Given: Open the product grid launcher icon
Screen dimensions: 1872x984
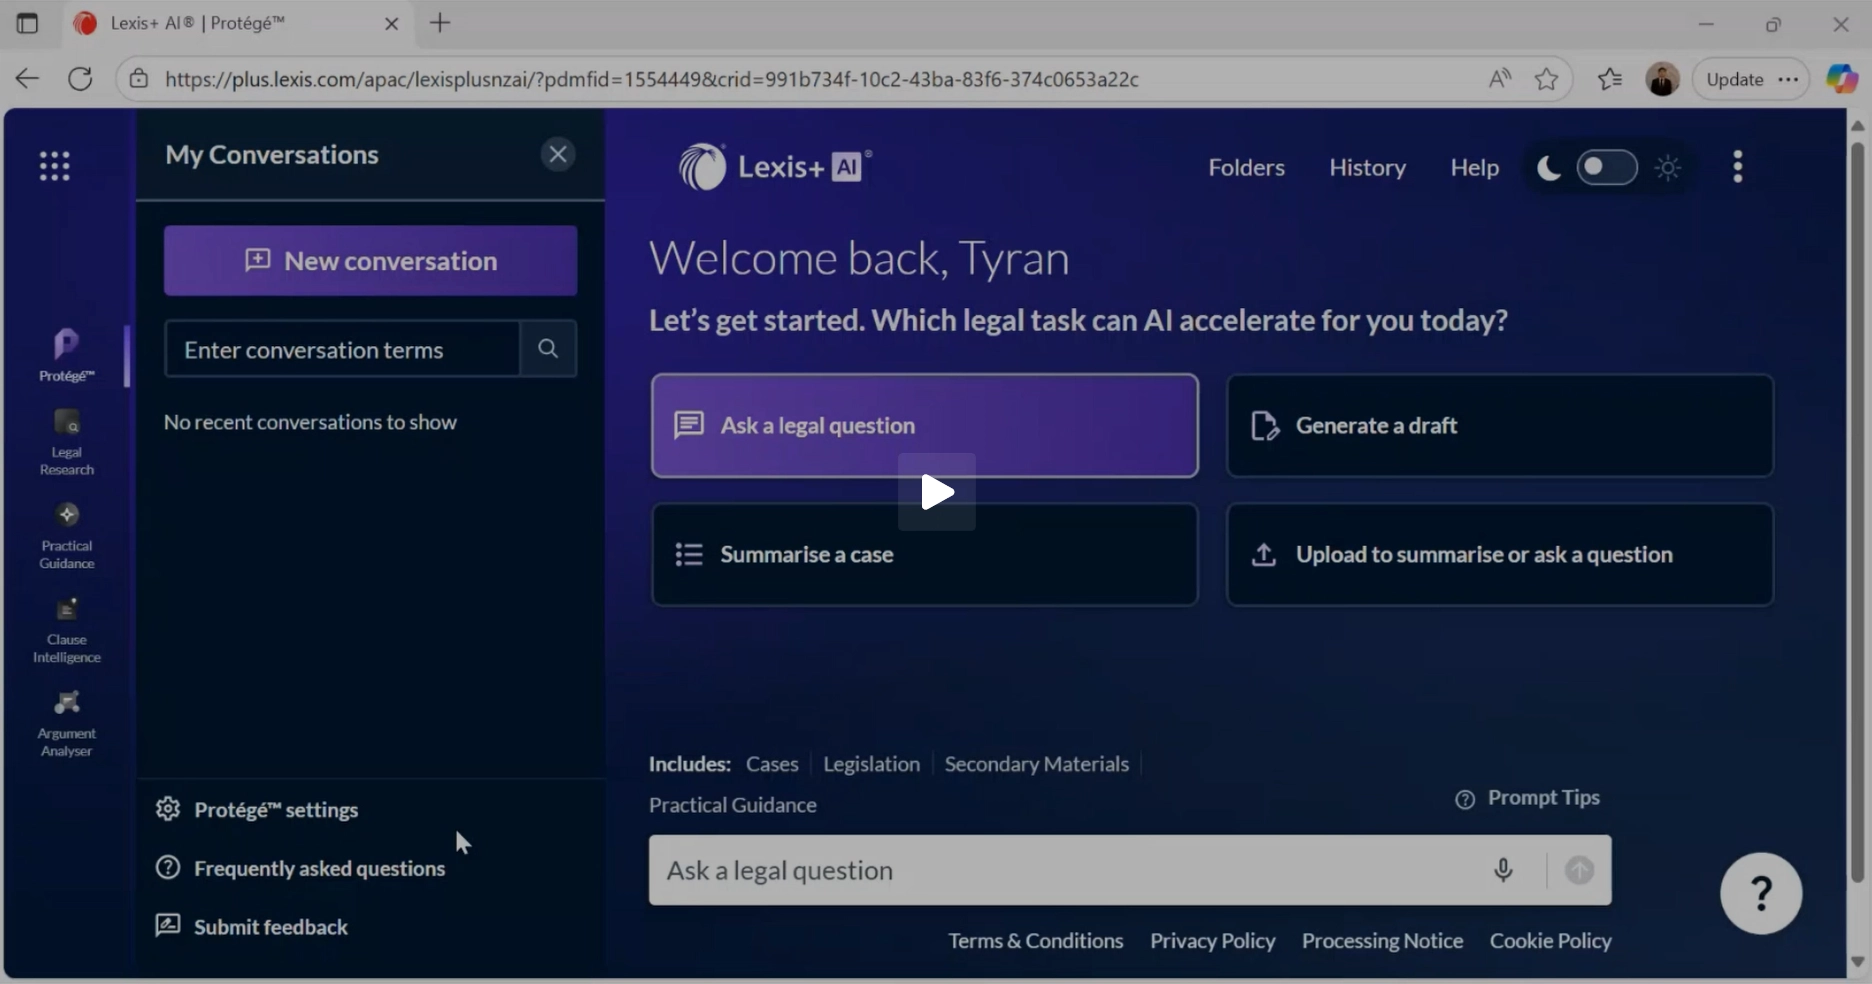Looking at the screenshot, I should (x=54, y=166).
